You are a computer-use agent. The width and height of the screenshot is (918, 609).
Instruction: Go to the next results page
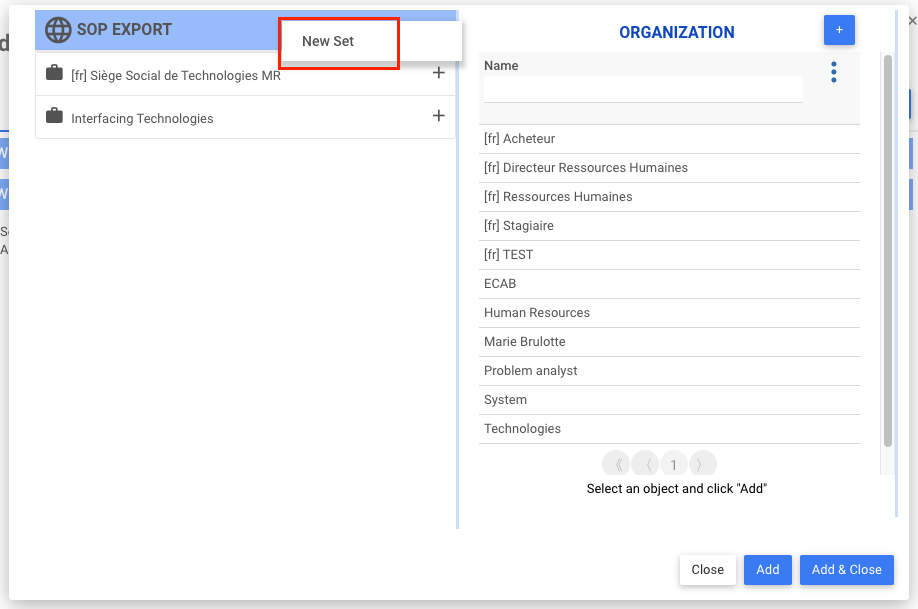[703, 464]
